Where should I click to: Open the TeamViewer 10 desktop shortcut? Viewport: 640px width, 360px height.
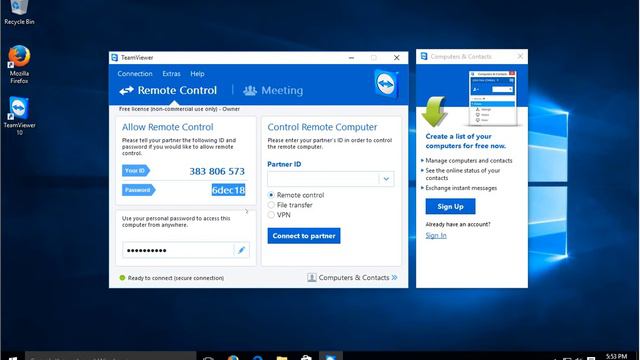19,116
